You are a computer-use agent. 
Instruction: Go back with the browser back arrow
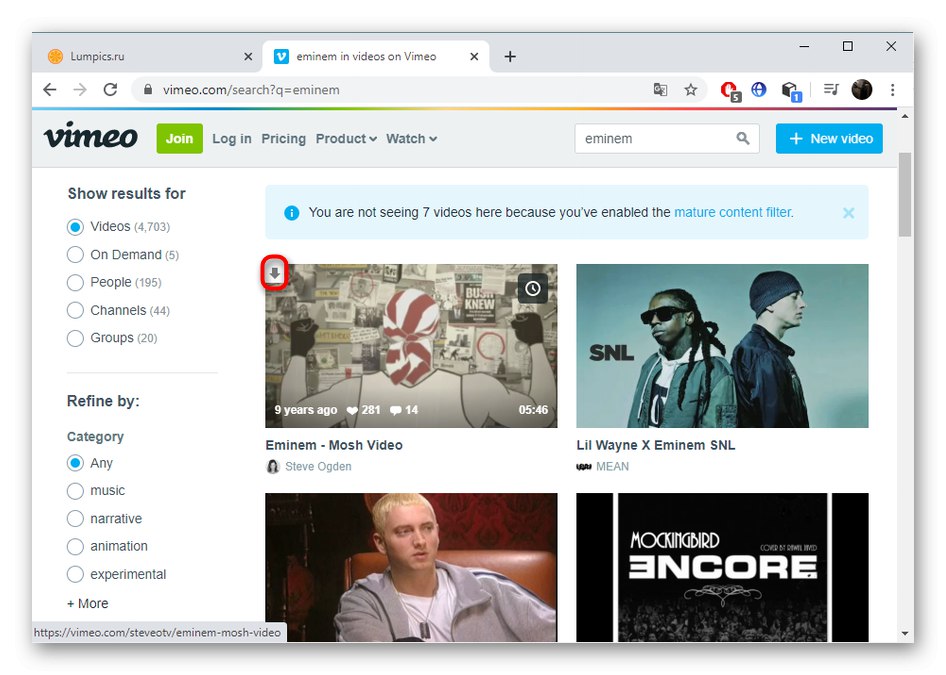[x=50, y=90]
